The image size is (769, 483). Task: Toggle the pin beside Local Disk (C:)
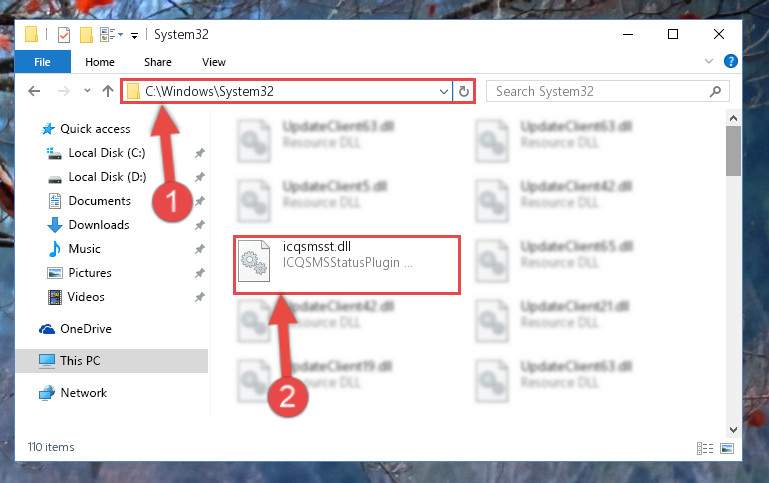click(x=200, y=153)
